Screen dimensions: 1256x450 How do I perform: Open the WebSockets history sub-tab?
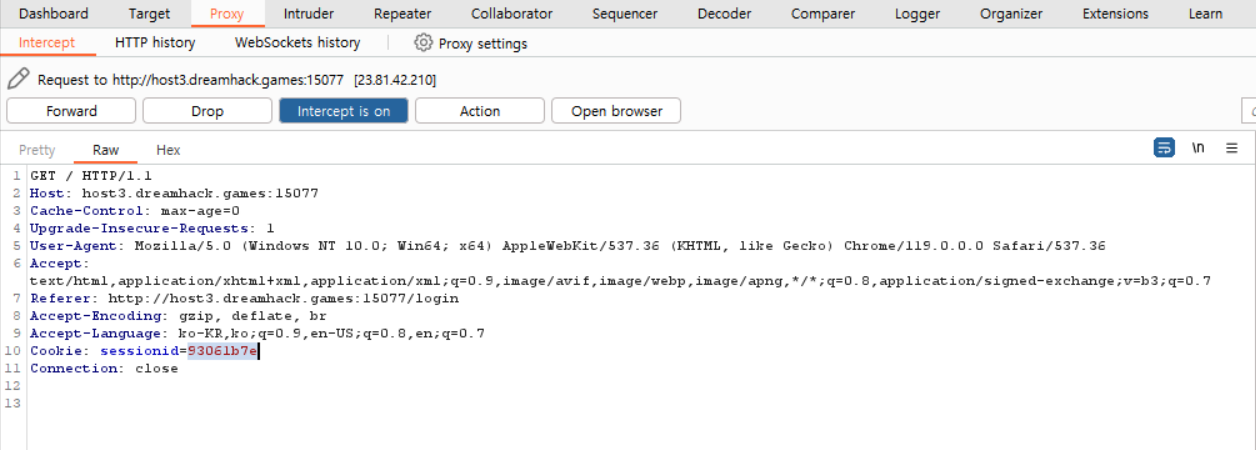[x=297, y=43]
